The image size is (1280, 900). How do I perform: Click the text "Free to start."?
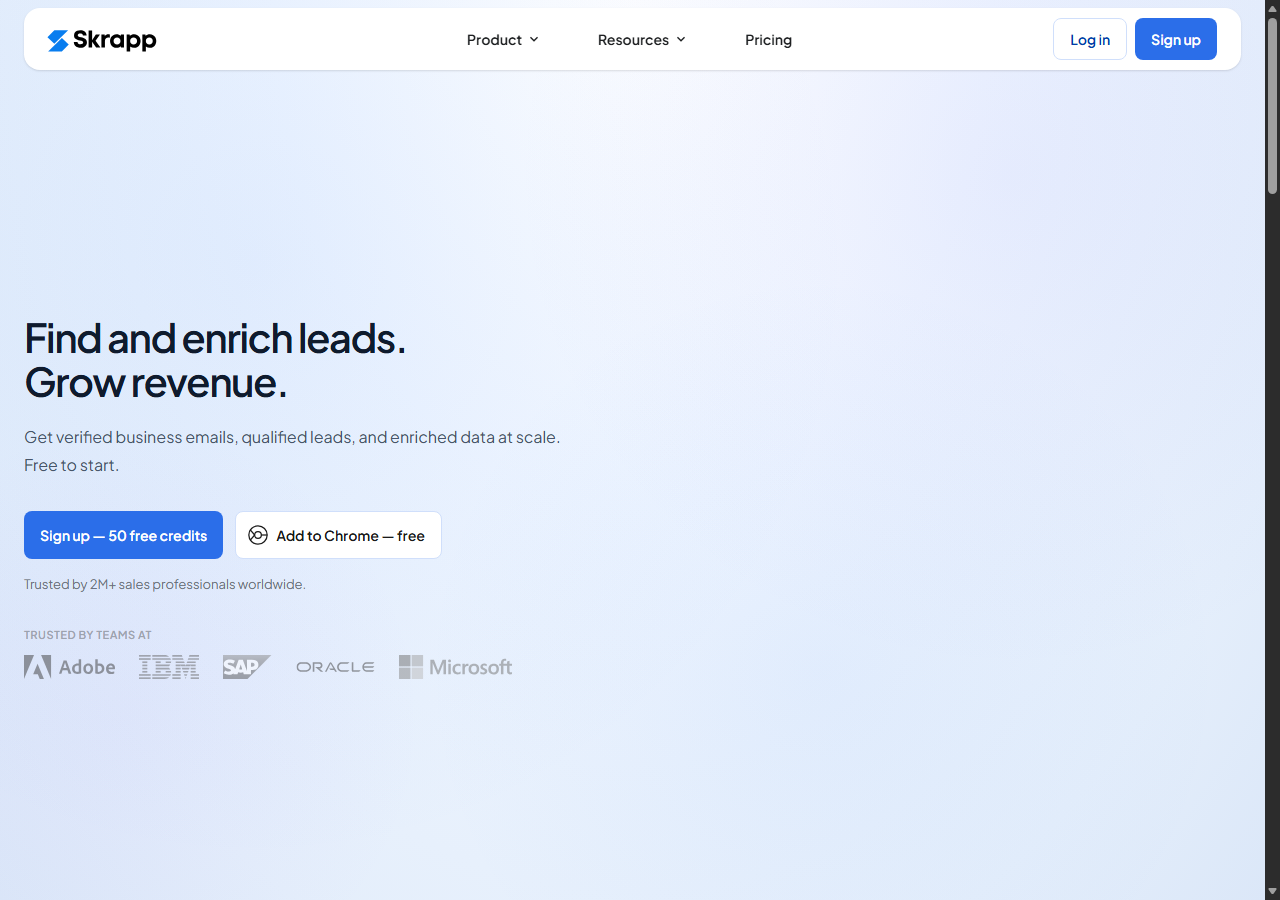tap(71, 465)
